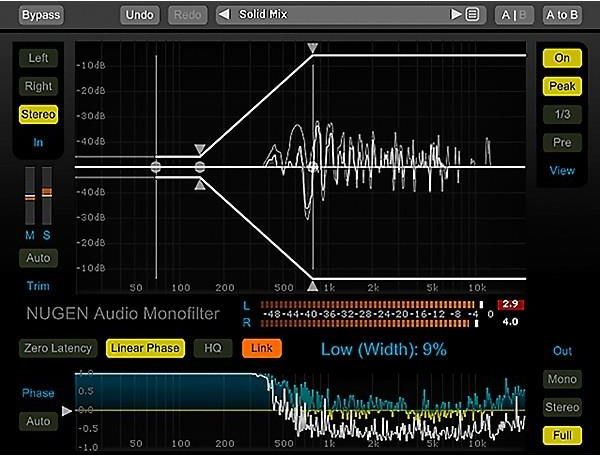This screenshot has width=600, height=456.
Task: Turn off the View On button
Action: click(562, 59)
